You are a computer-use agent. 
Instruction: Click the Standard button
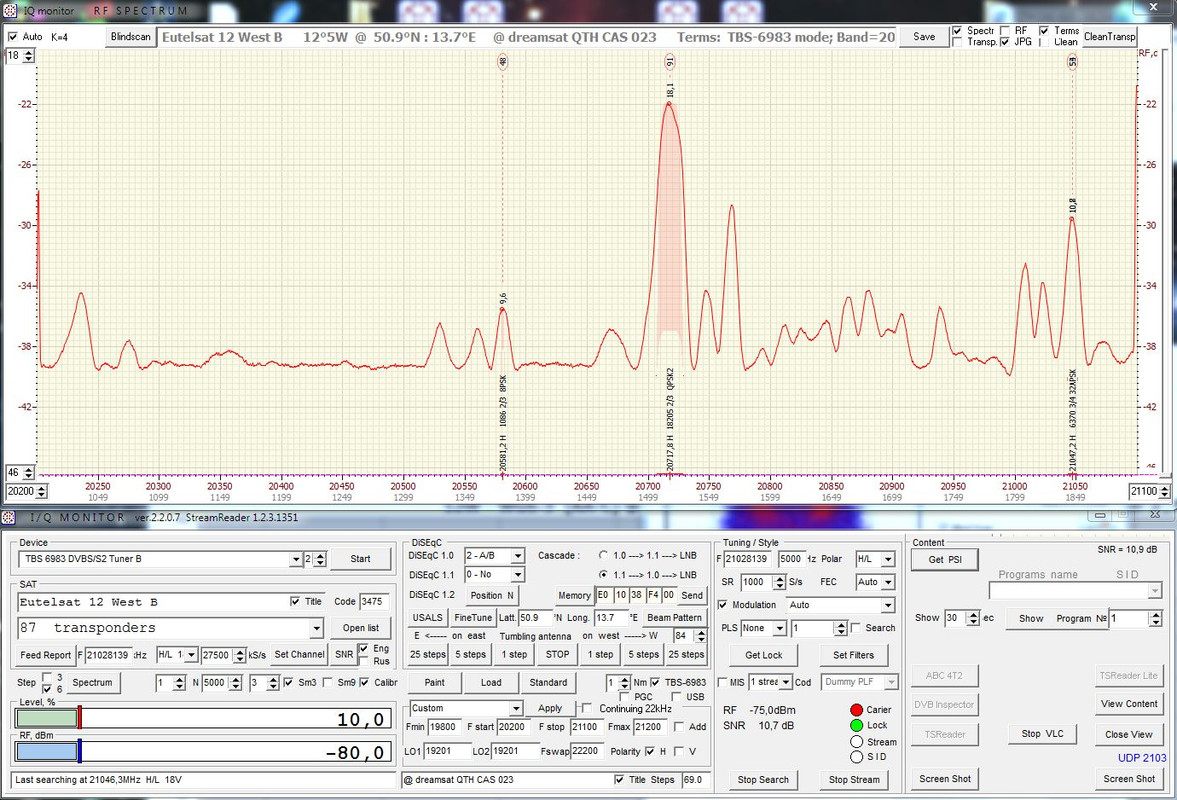[x=548, y=683]
